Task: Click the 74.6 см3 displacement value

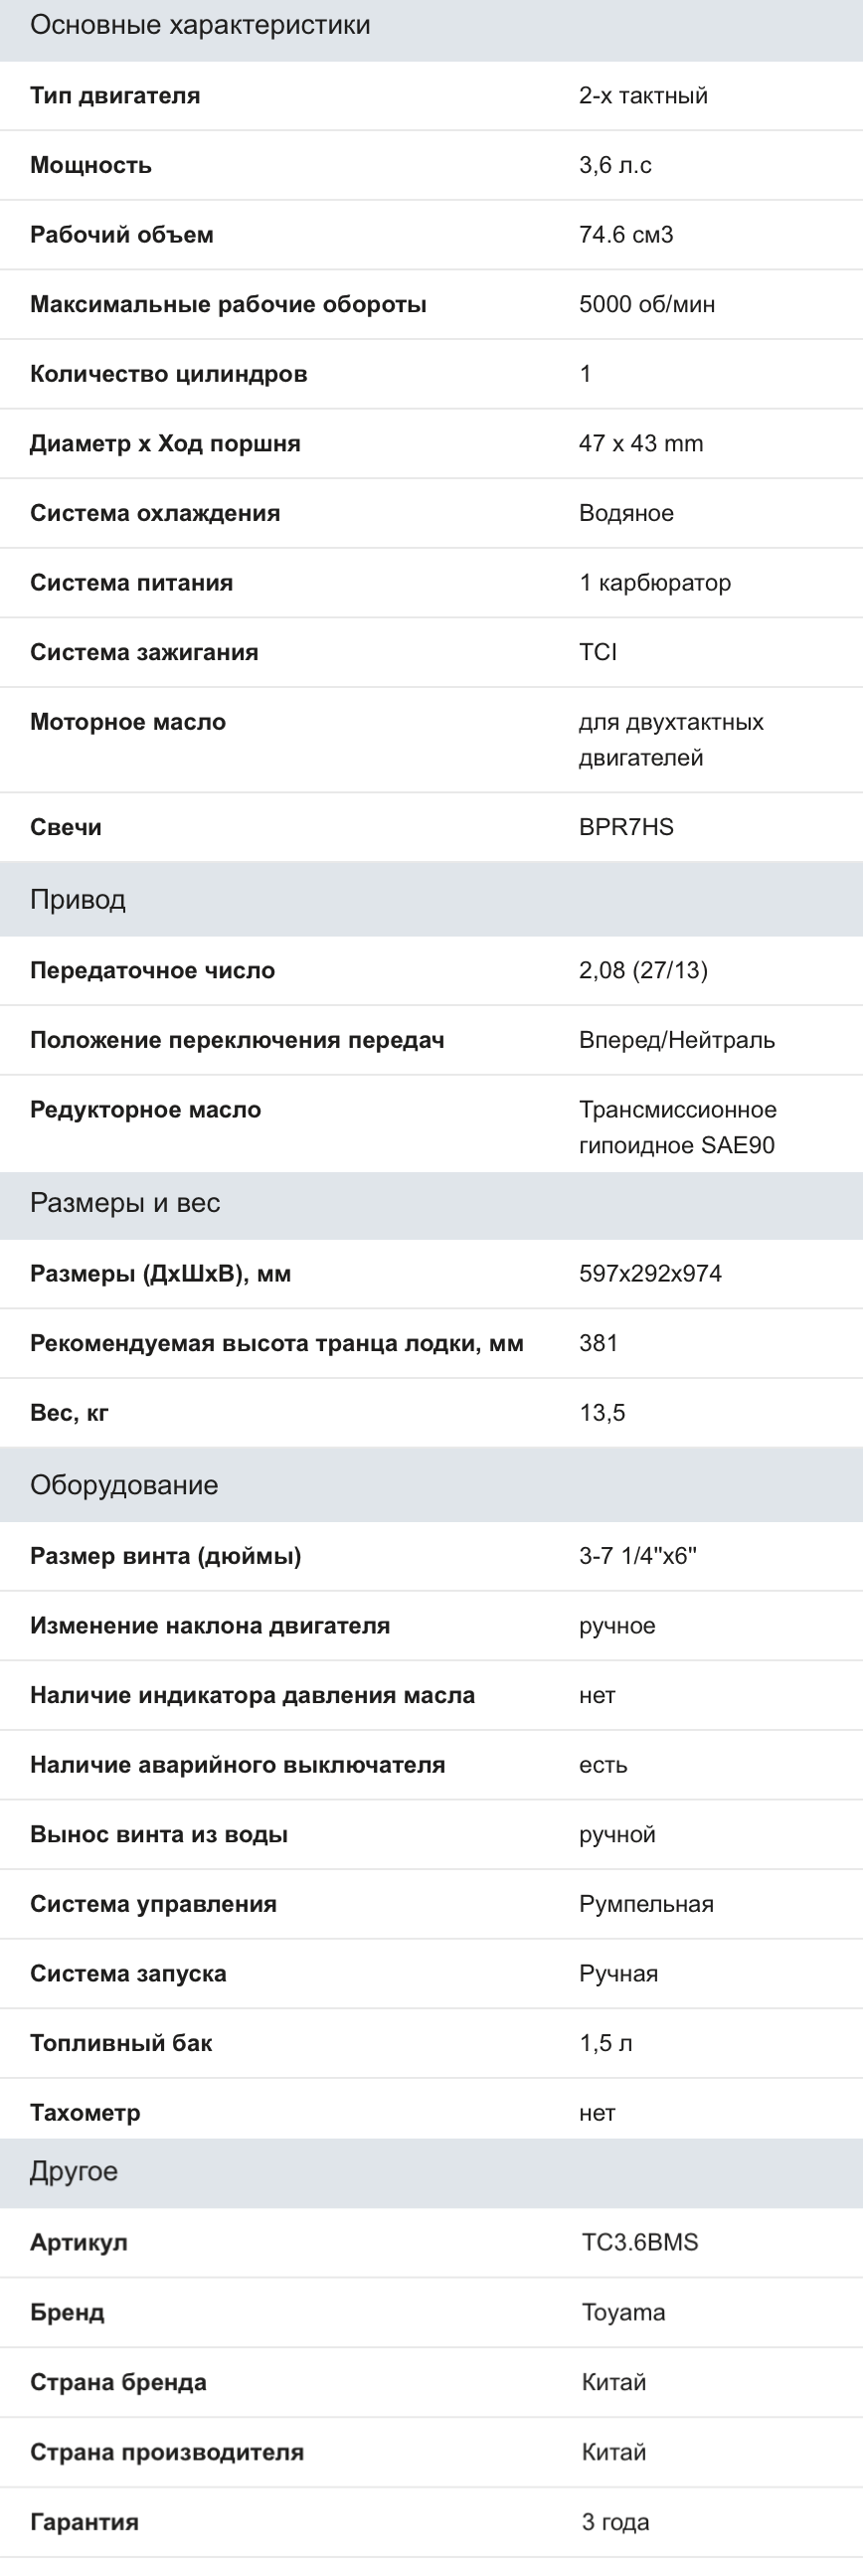Action: click(626, 235)
